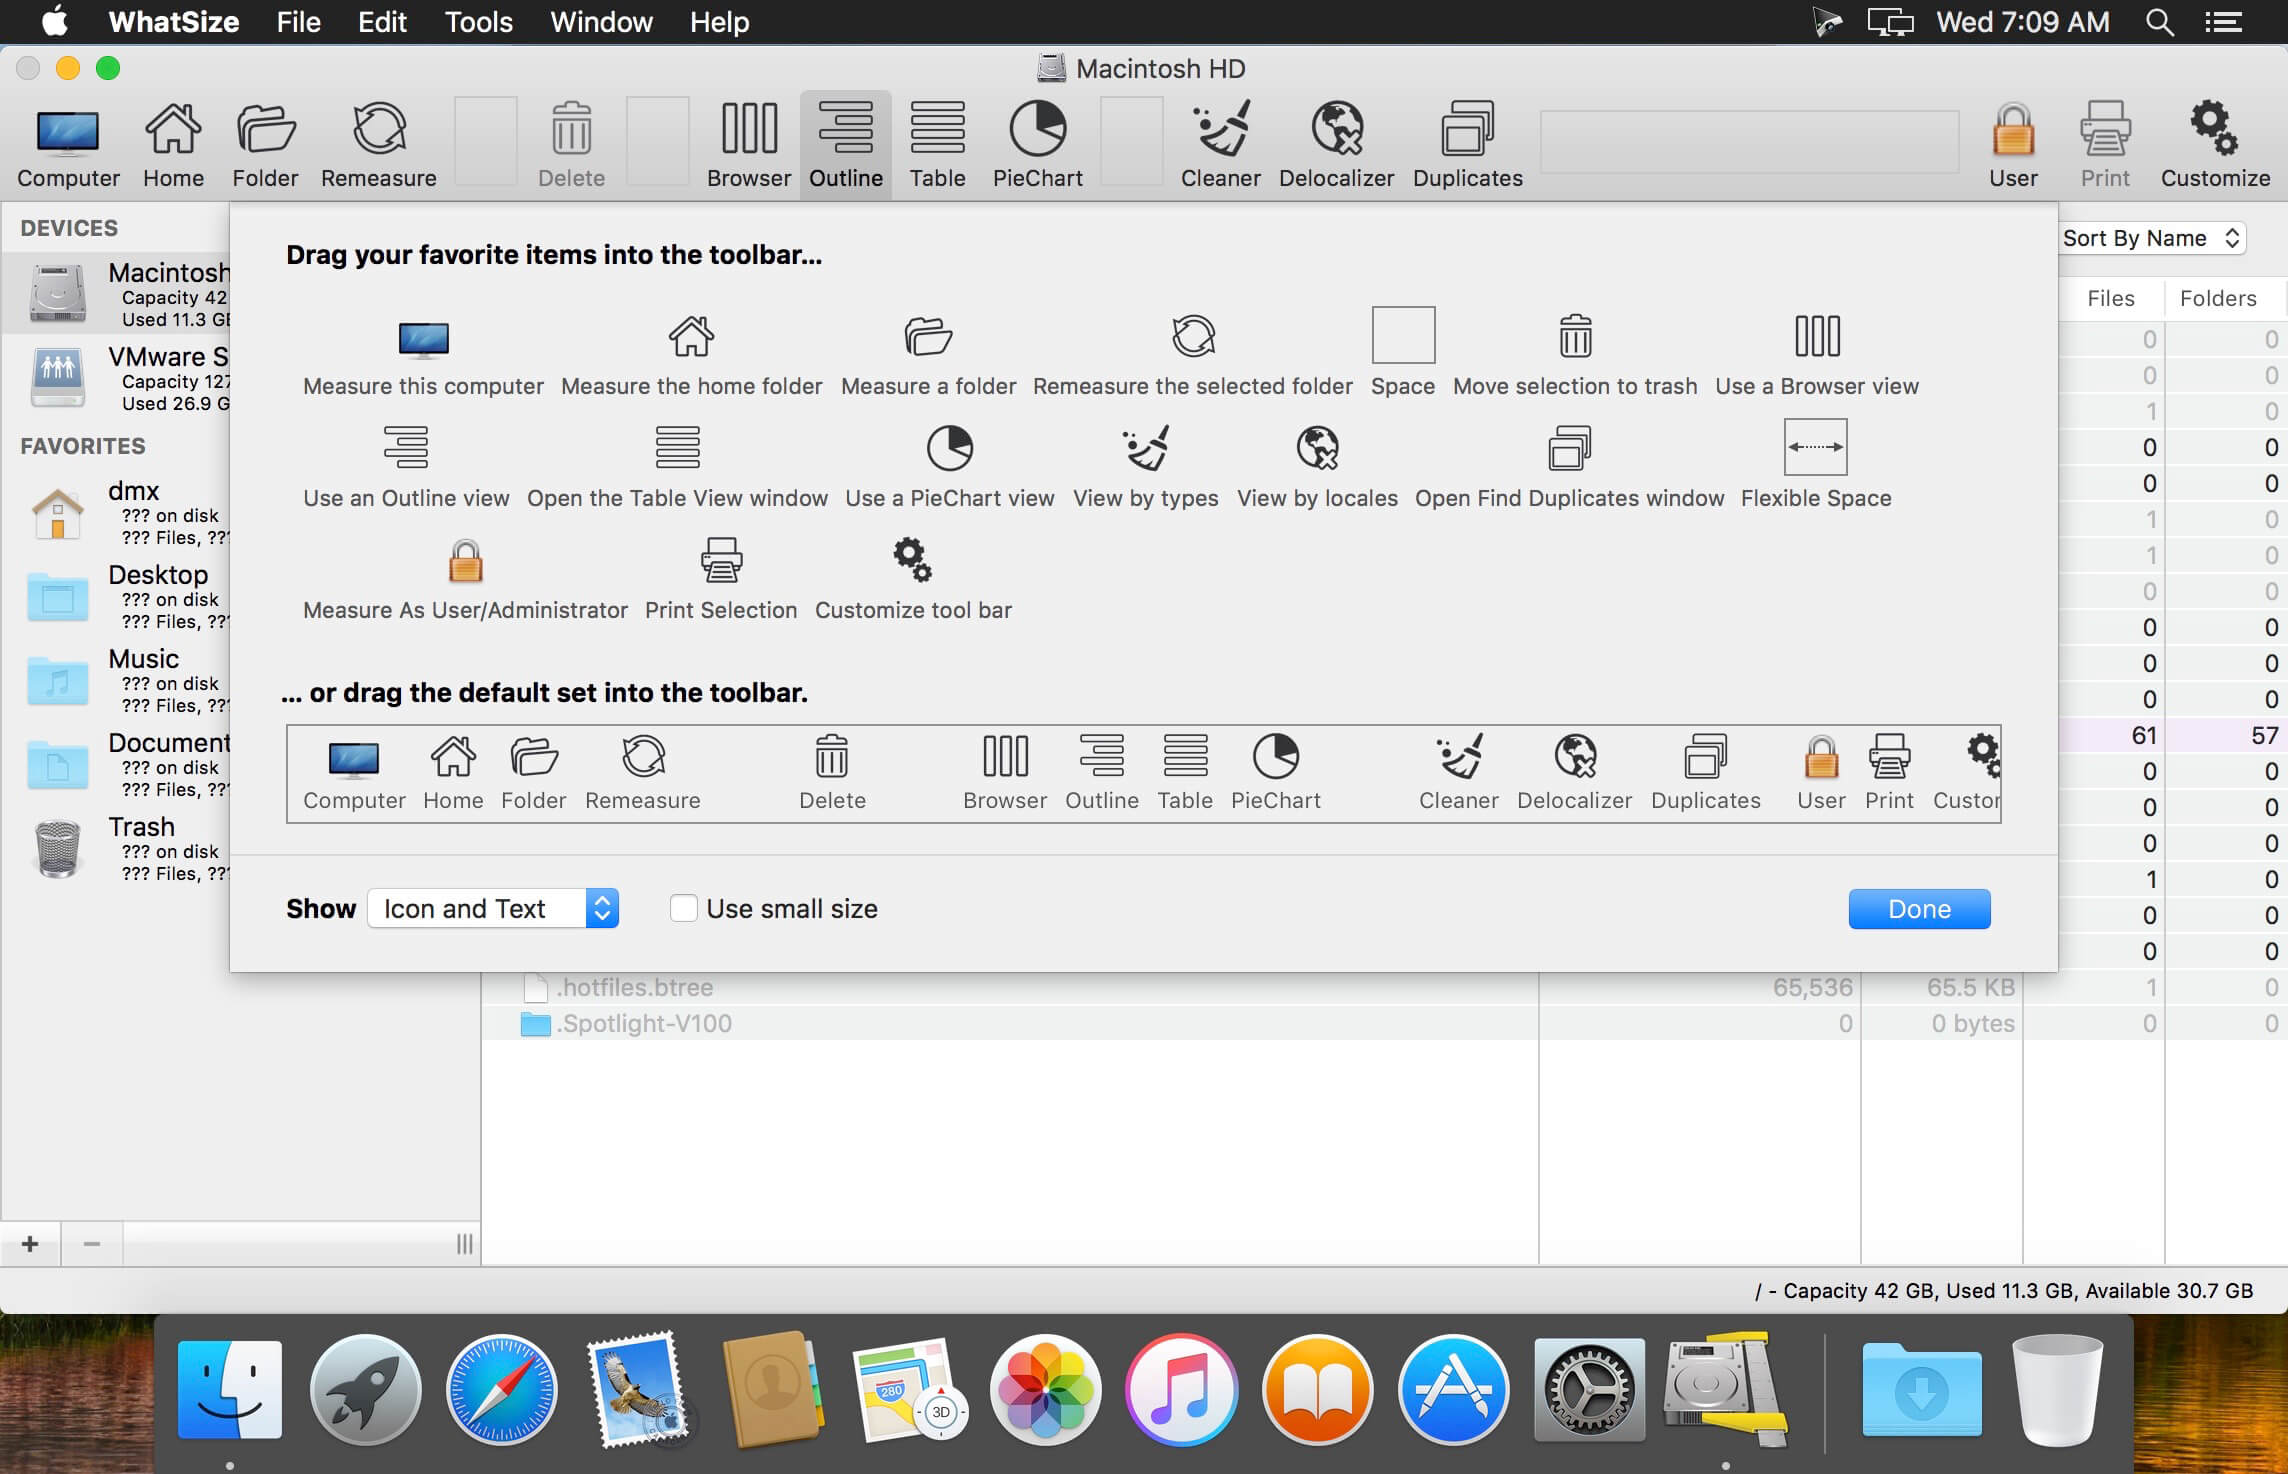The width and height of the screenshot is (2288, 1474).
Task: Select the Flexible Space palette item
Action: click(1816, 465)
